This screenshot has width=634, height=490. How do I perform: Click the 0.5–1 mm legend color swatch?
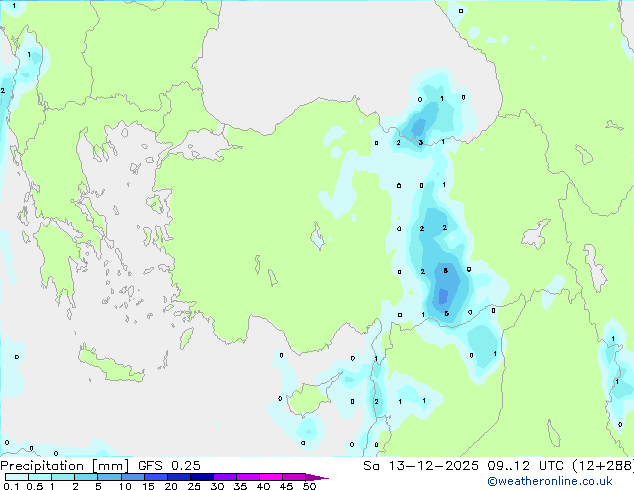point(40,477)
